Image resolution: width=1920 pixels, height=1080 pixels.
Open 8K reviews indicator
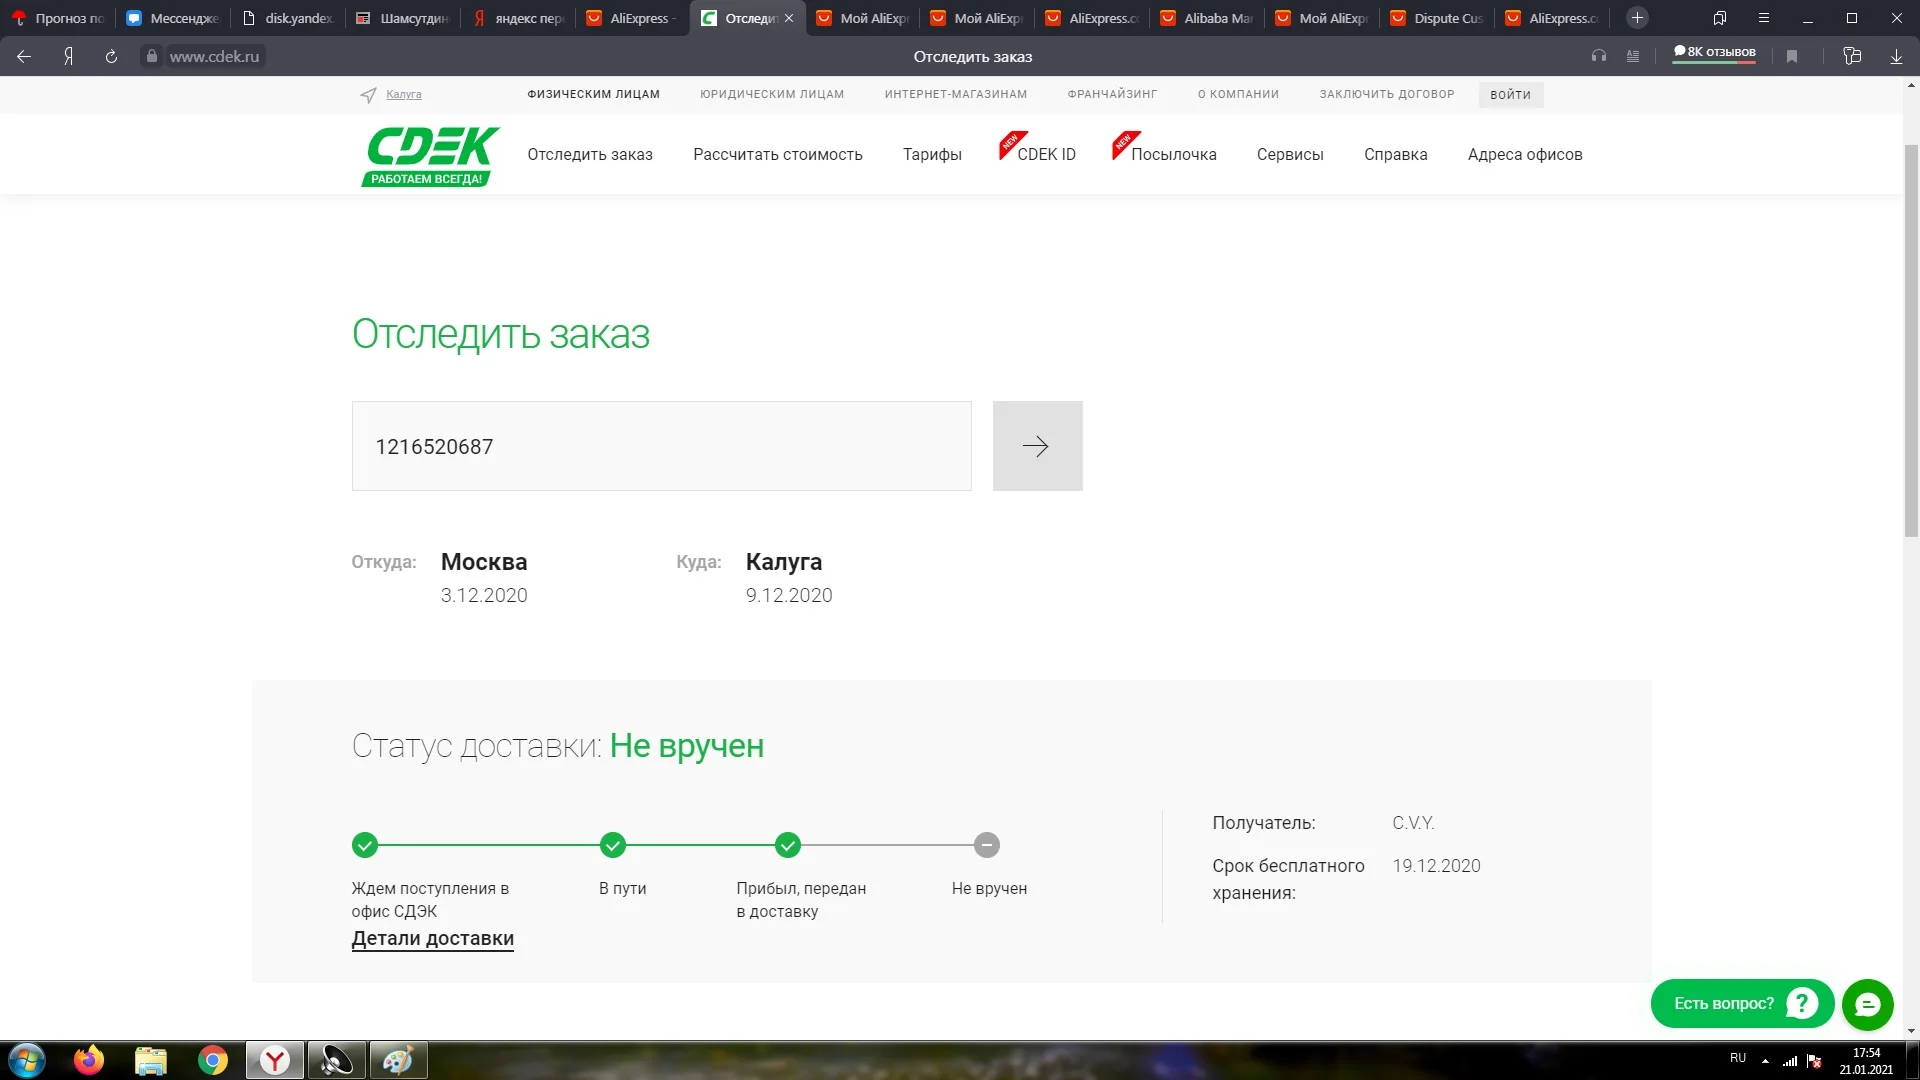[1715, 53]
